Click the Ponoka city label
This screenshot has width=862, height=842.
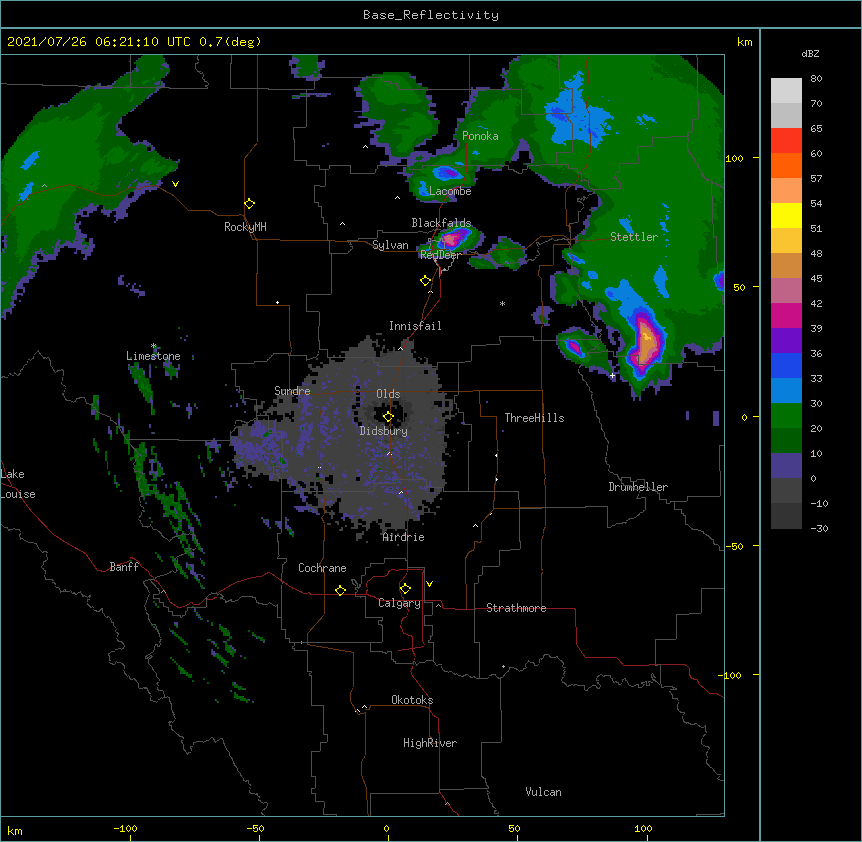480,136
